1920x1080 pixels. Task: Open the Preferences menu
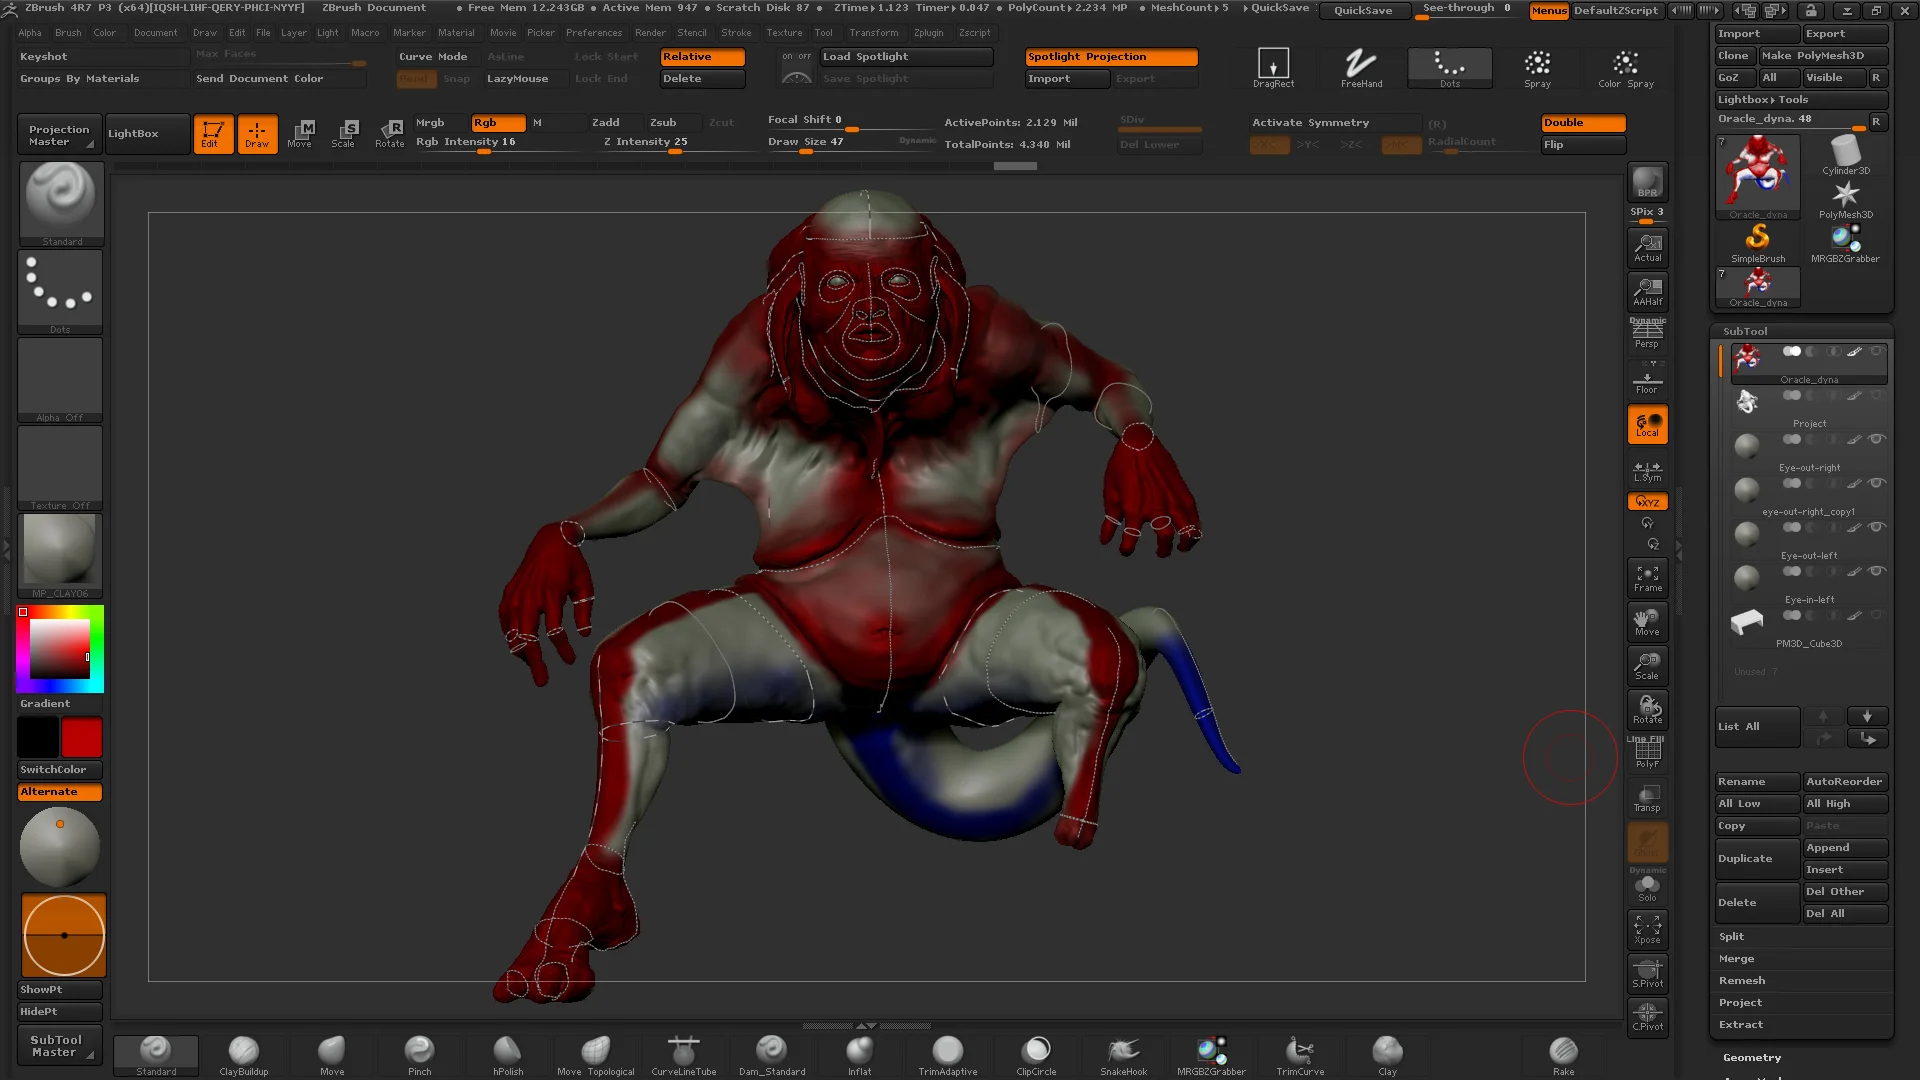(593, 33)
